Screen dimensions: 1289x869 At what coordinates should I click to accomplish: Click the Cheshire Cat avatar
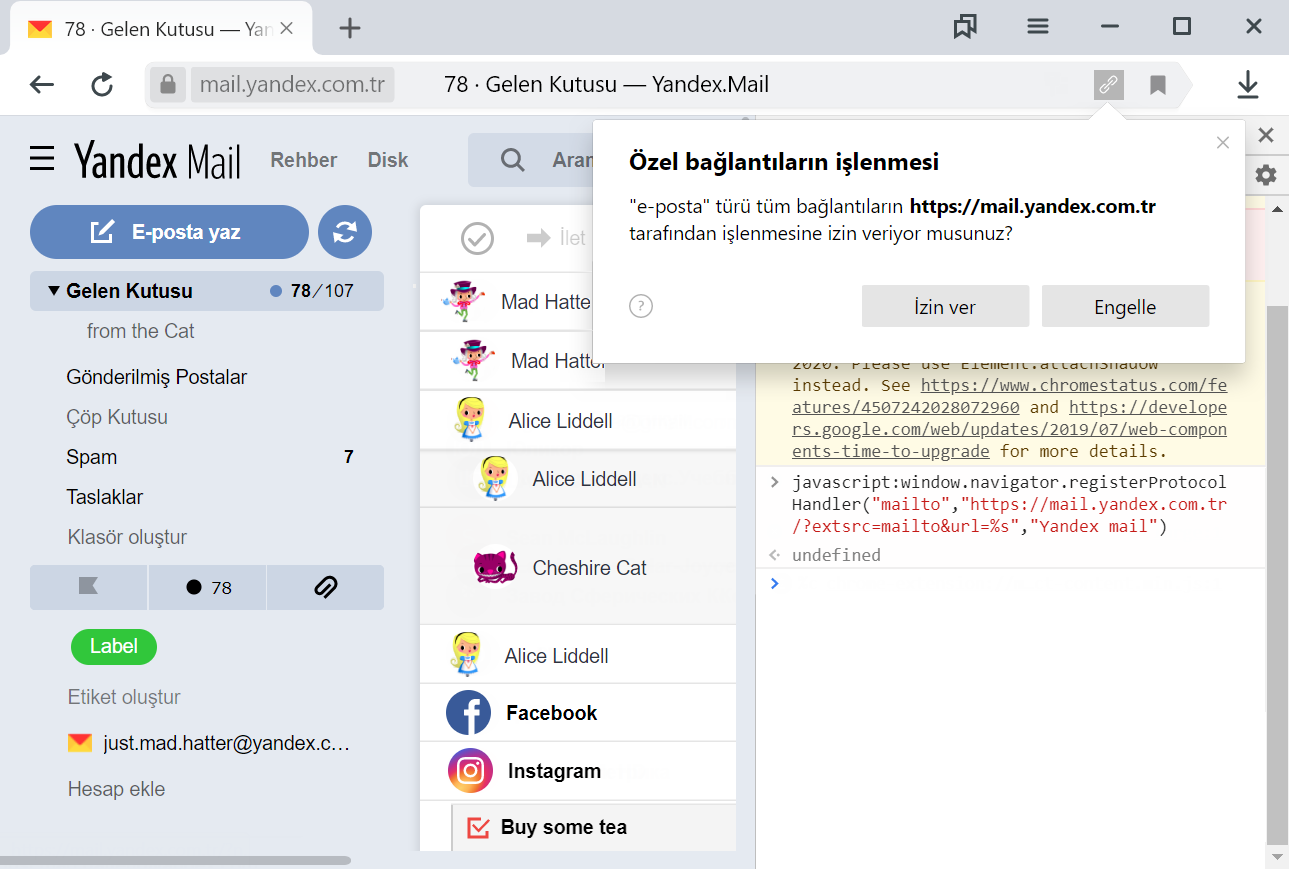[495, 567]
